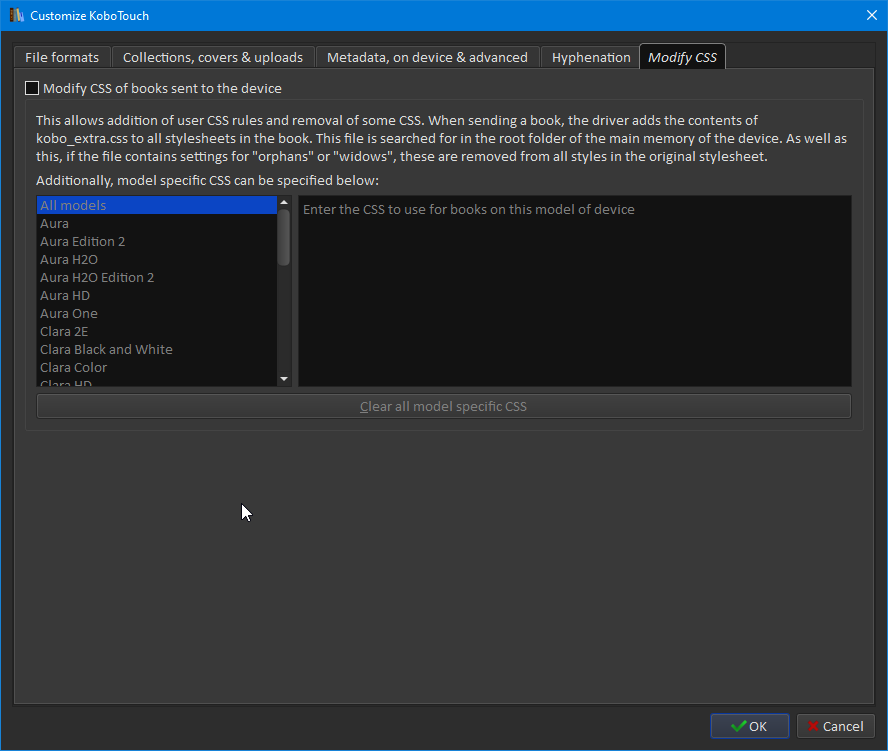This screenshot has width=888, height=751.
Task: Choose the Aura One model
Action: click(157, 313)
